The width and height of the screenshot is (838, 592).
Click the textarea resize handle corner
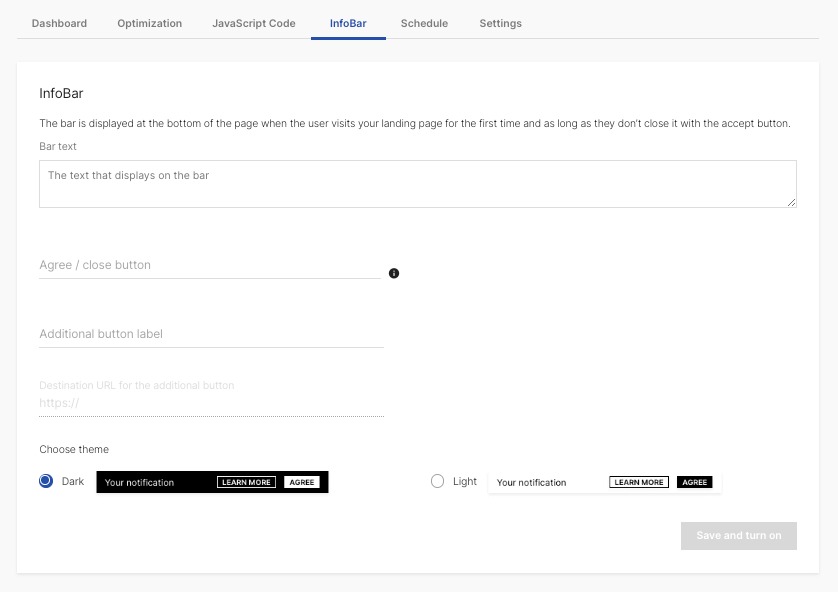(x=792, y=203)
